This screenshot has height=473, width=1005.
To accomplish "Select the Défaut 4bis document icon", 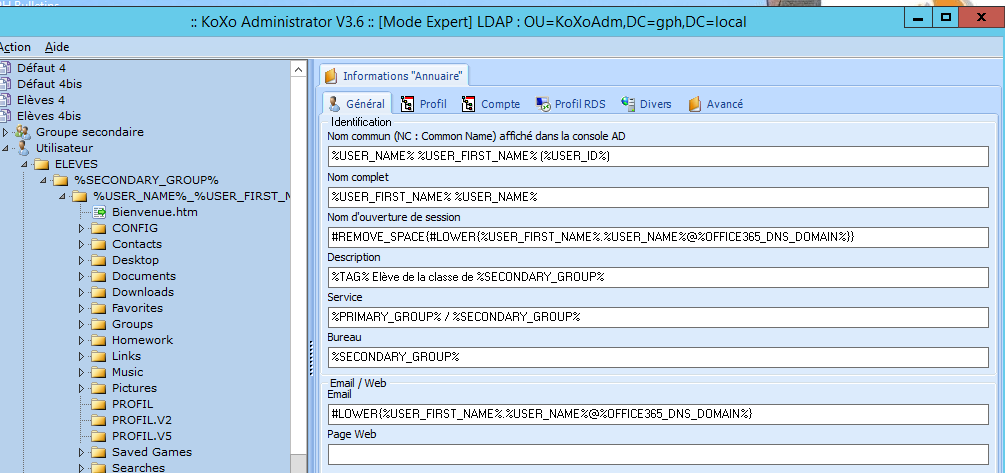I will pyautogui.click(x=5, y=84).
